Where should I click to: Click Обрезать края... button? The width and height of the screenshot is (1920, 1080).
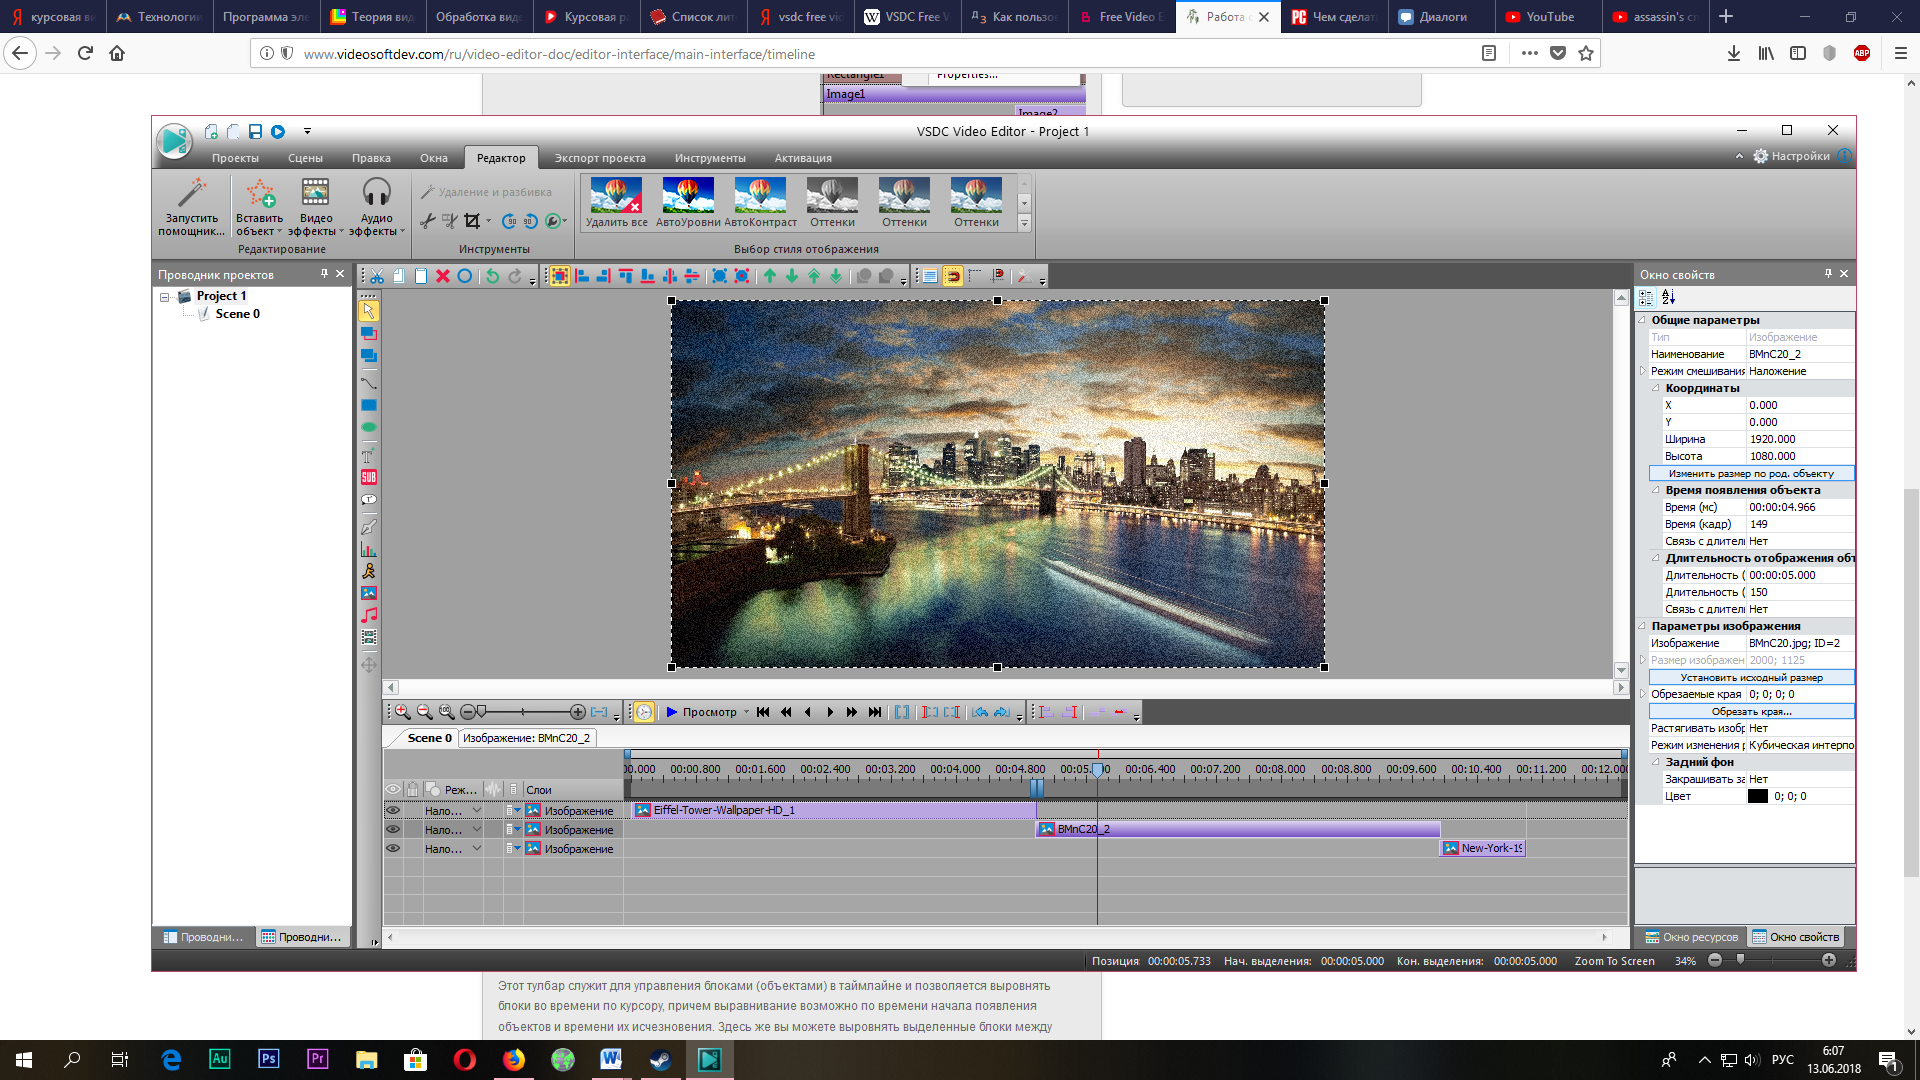pos(1751,712)
